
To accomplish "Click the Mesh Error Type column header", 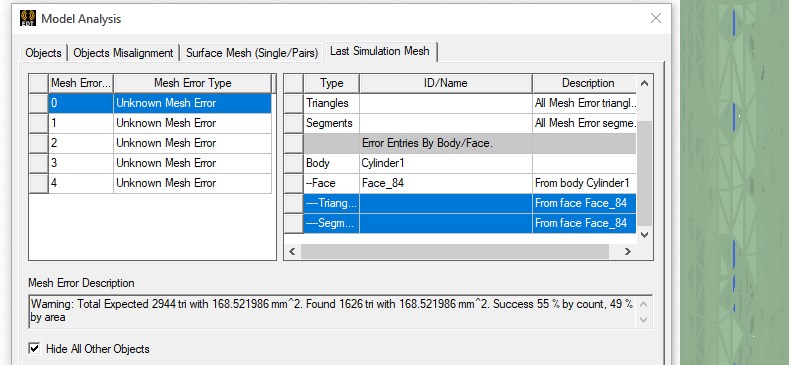I will [192, 83].
